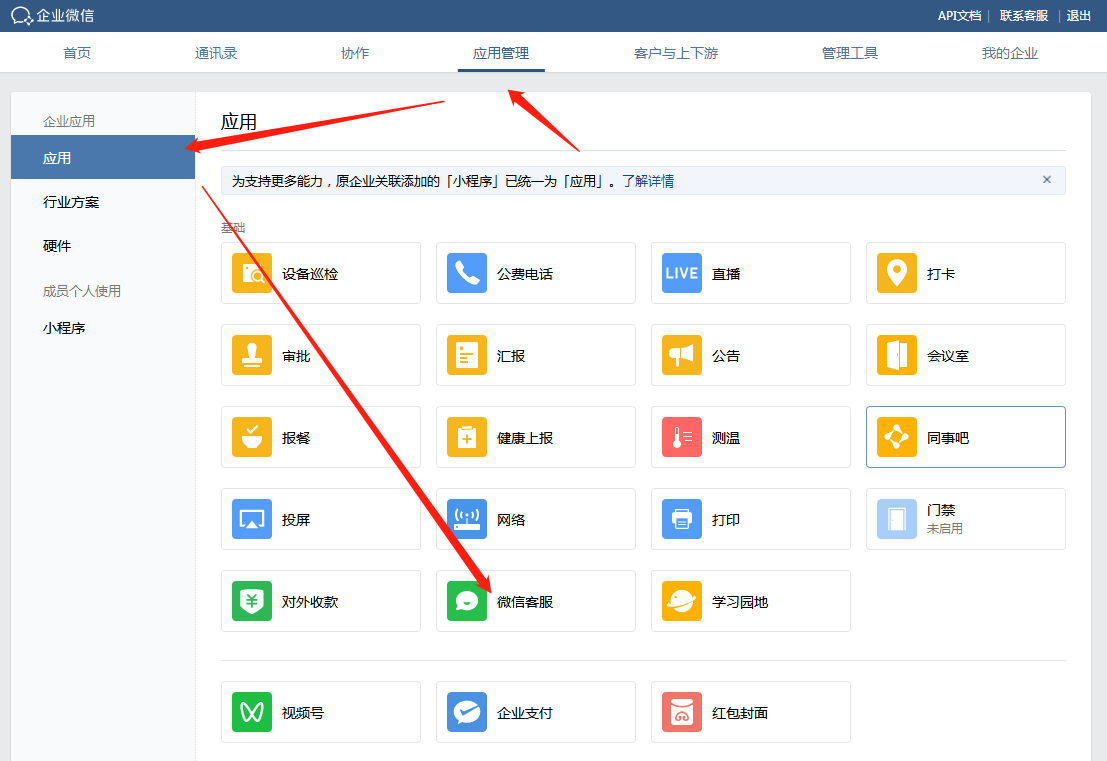Open the 设备巡检 app icon
Image resolution: width=1107 pixels, height=761 pixels.
coord(252,273)
